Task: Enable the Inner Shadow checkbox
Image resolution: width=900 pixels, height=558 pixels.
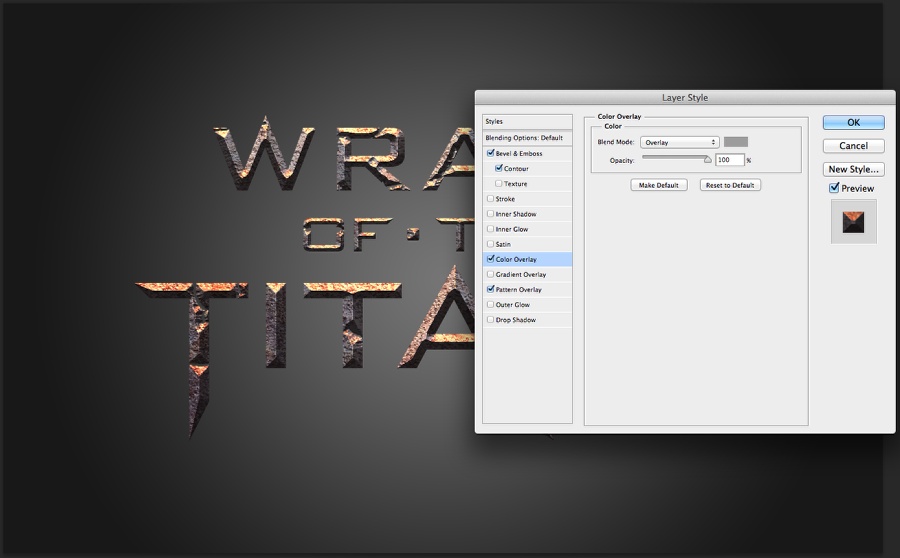Action: coord(490,214)
